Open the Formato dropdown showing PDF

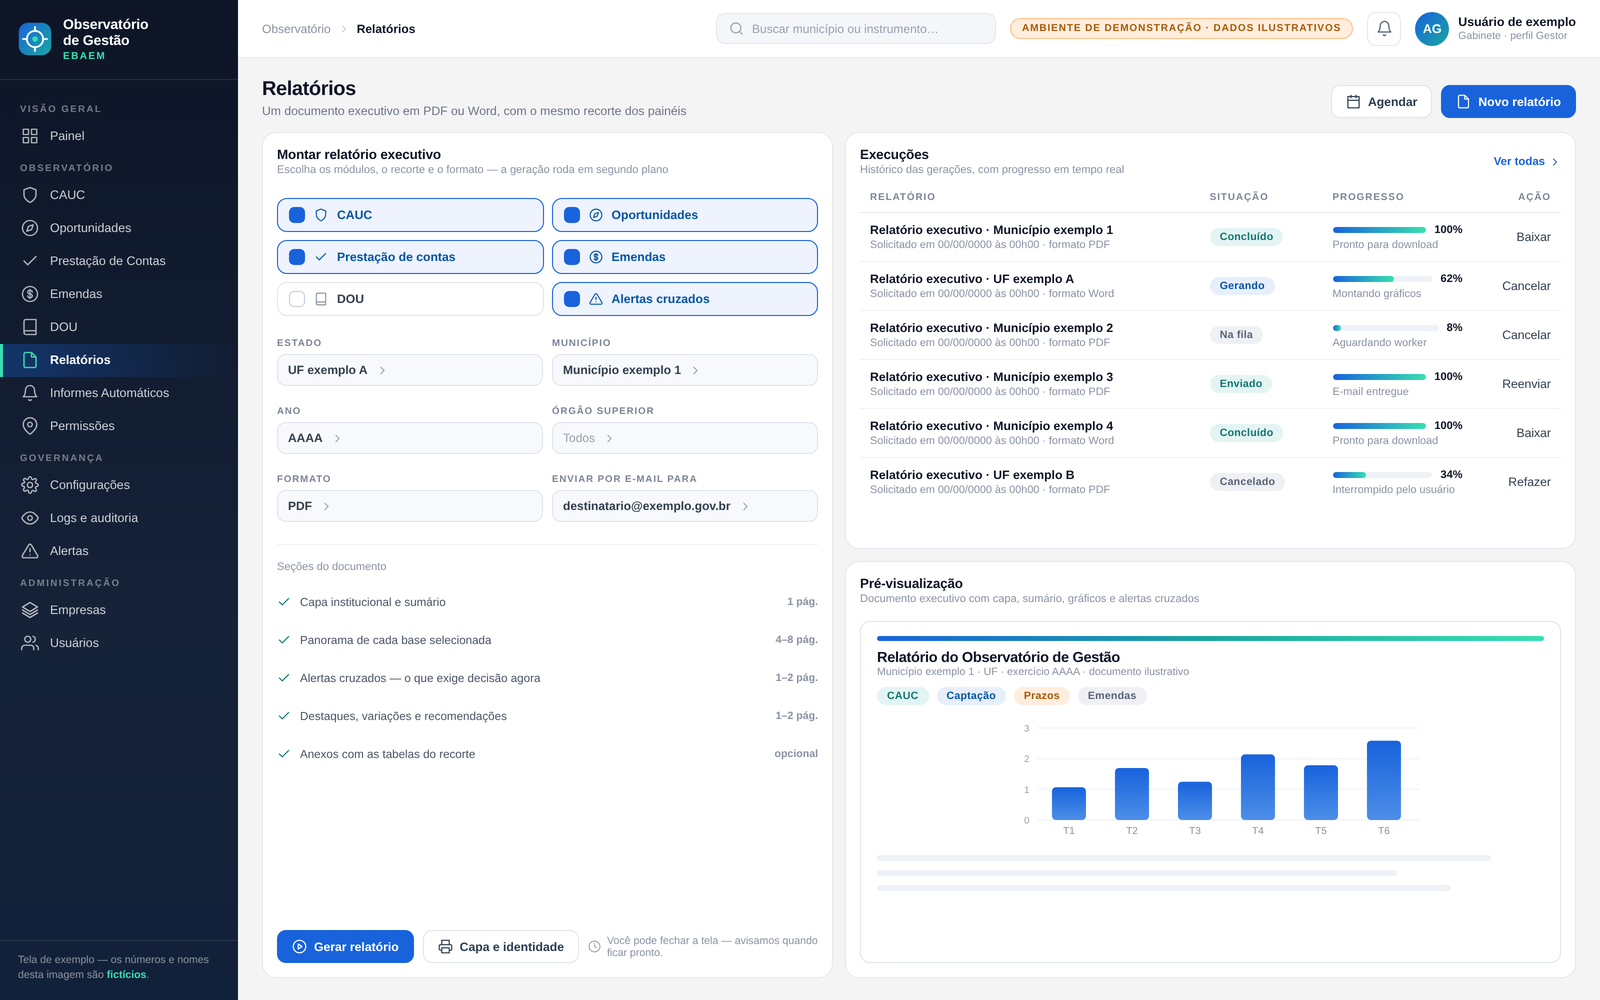click(410, 506)
